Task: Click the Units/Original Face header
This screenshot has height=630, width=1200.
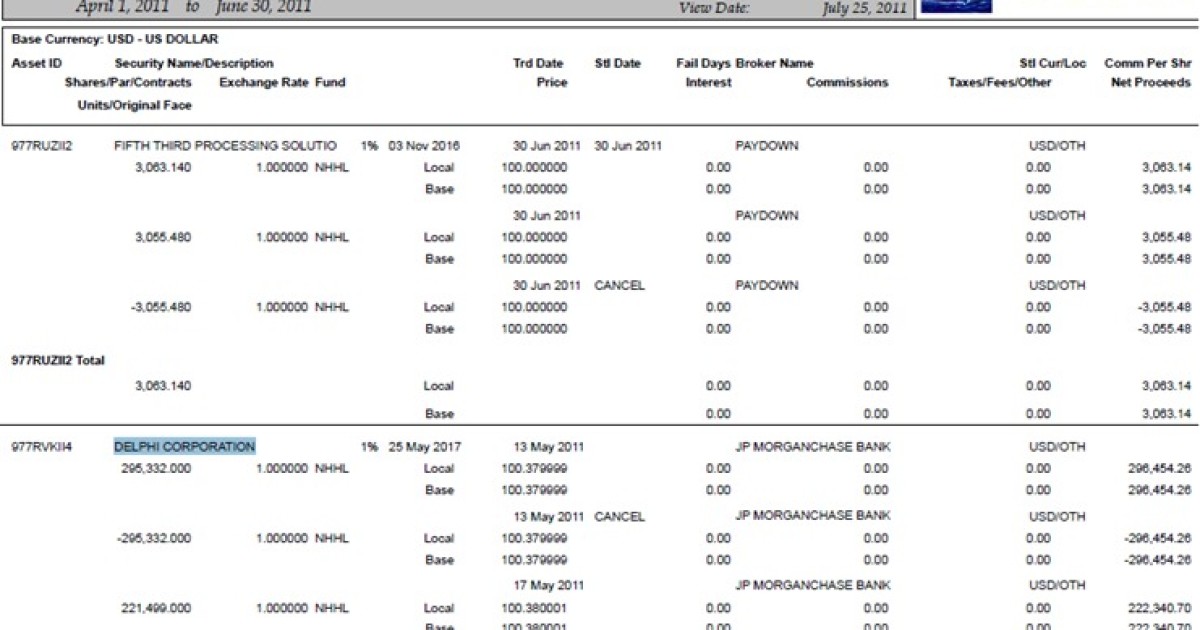Action: point(135,105)
